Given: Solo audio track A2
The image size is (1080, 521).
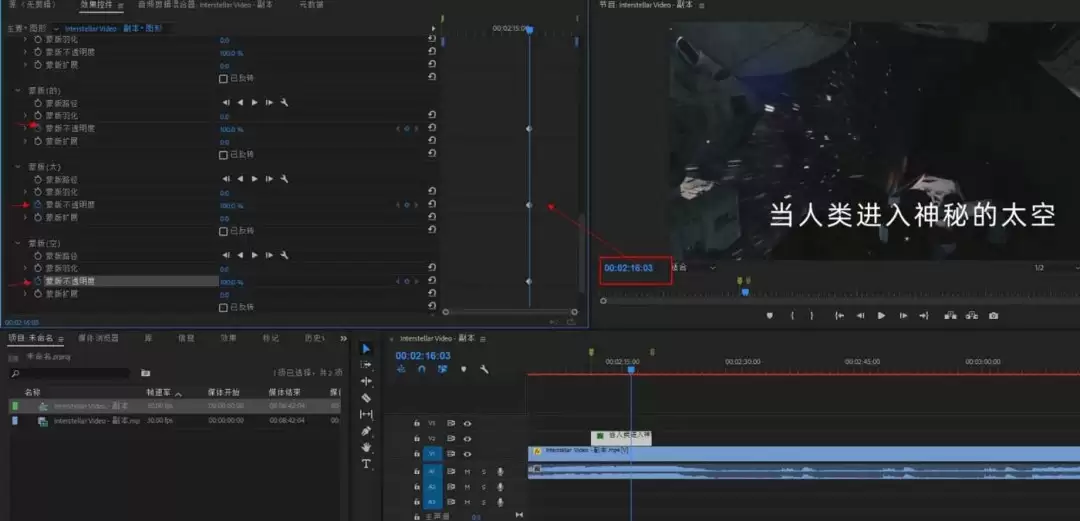Looking at the screenshot, I should tap(484, 487).
